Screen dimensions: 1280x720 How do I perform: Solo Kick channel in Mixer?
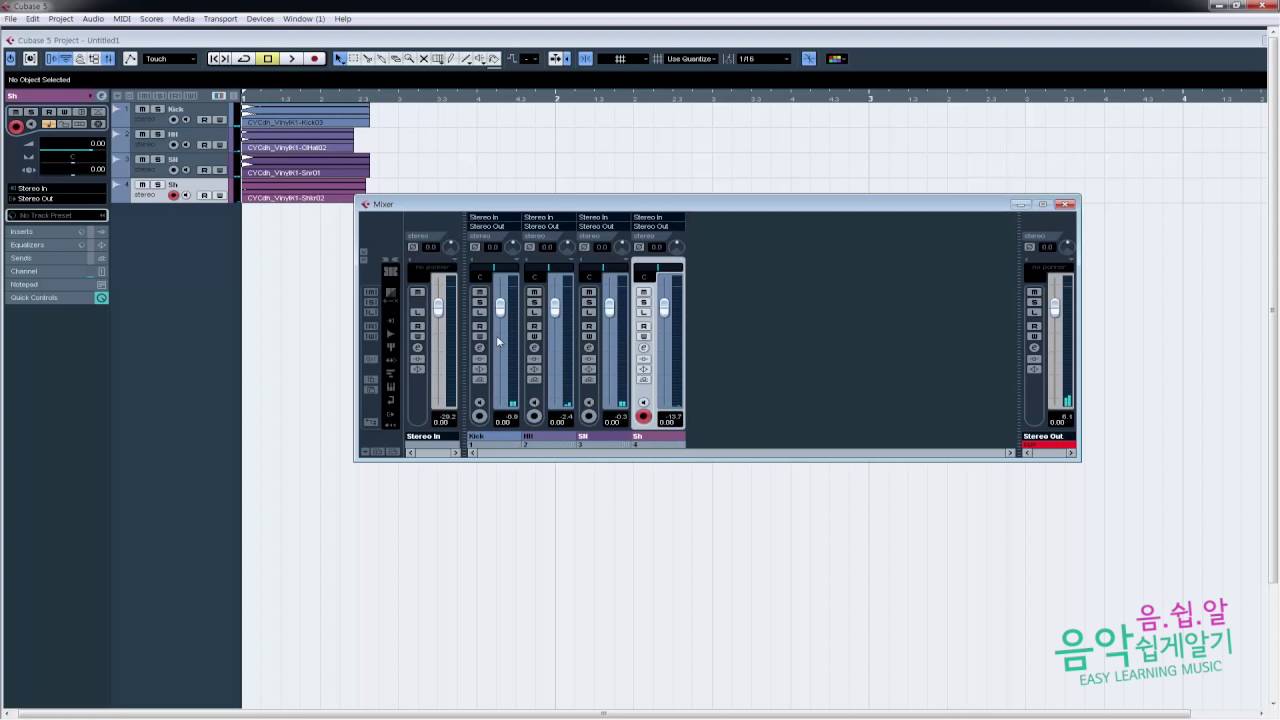tap(480, 302)
